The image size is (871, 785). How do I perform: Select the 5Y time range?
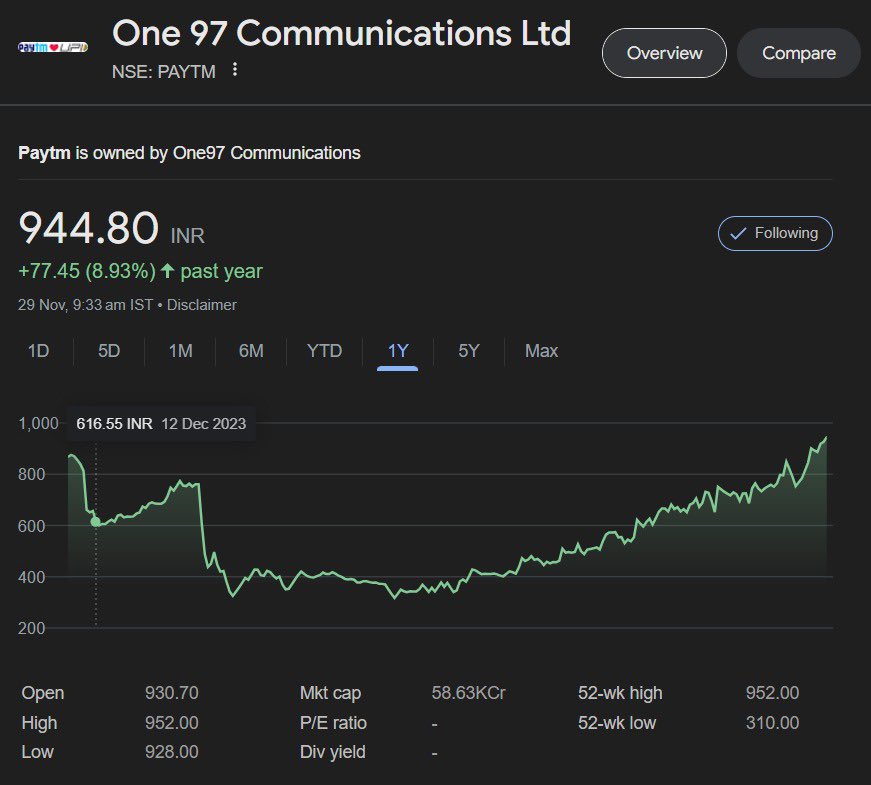click(468, 351)
